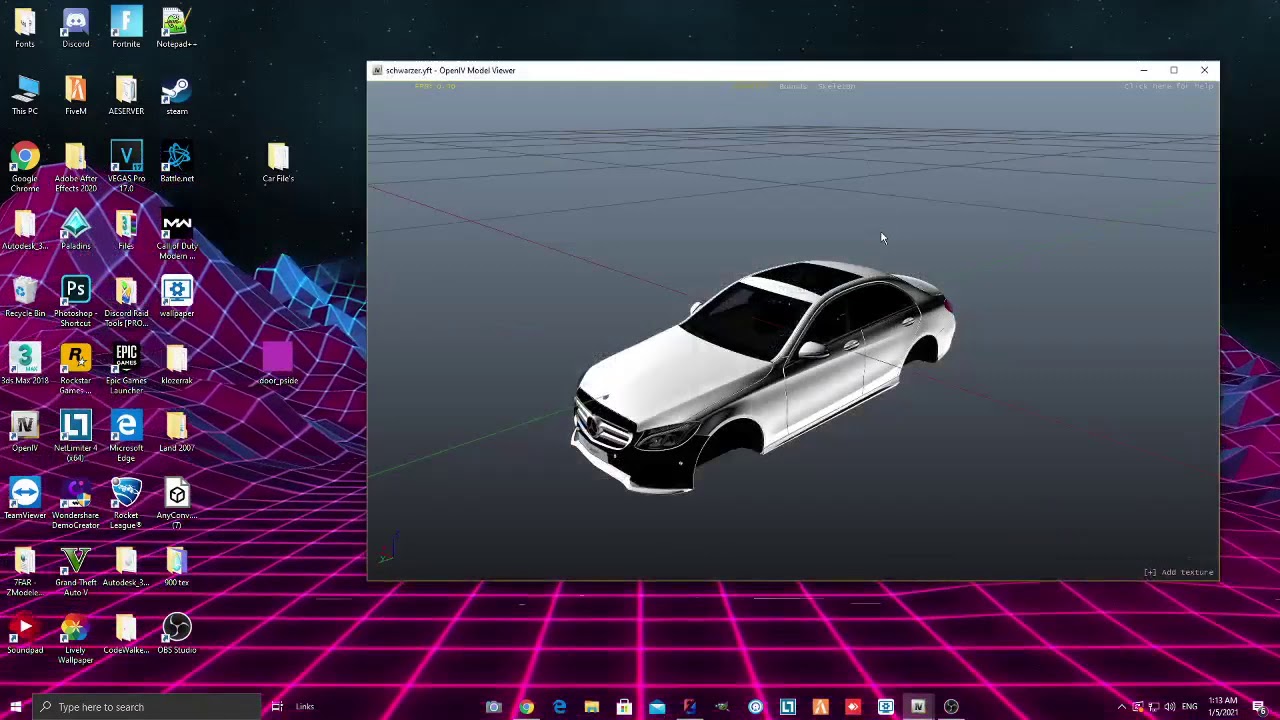Viewport: 1280px width, 720px height.
Task: Click the ENG language indicator
Action: tap(1189, 707)
